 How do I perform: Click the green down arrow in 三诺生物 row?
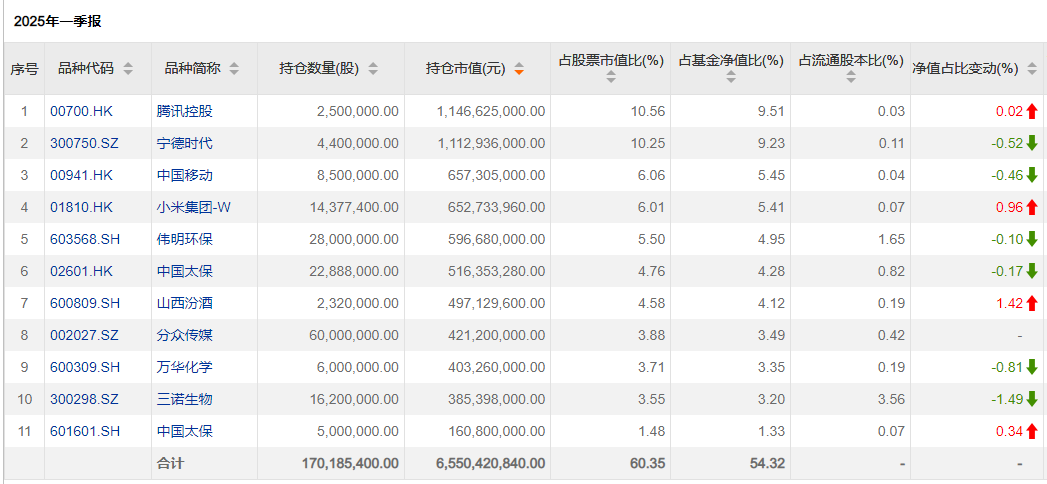(x=1032, y=399)
